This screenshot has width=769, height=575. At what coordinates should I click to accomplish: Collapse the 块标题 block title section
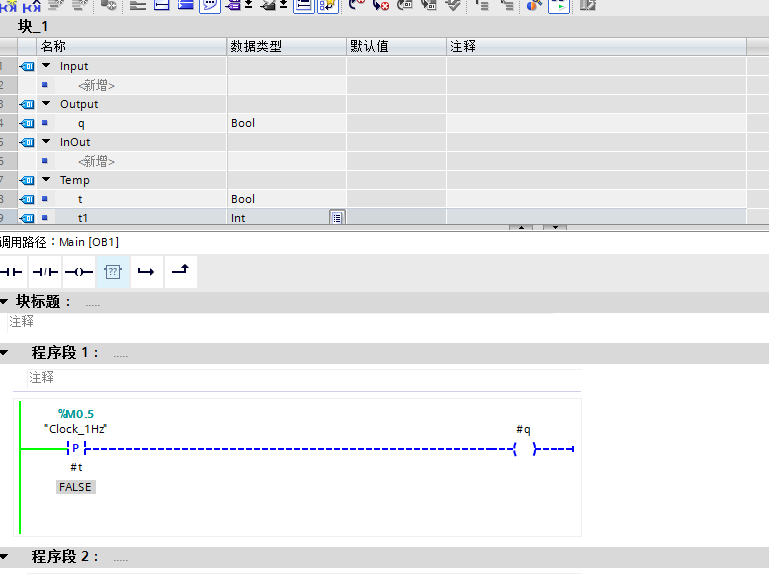pyautogui.click(x=4, y=301)
